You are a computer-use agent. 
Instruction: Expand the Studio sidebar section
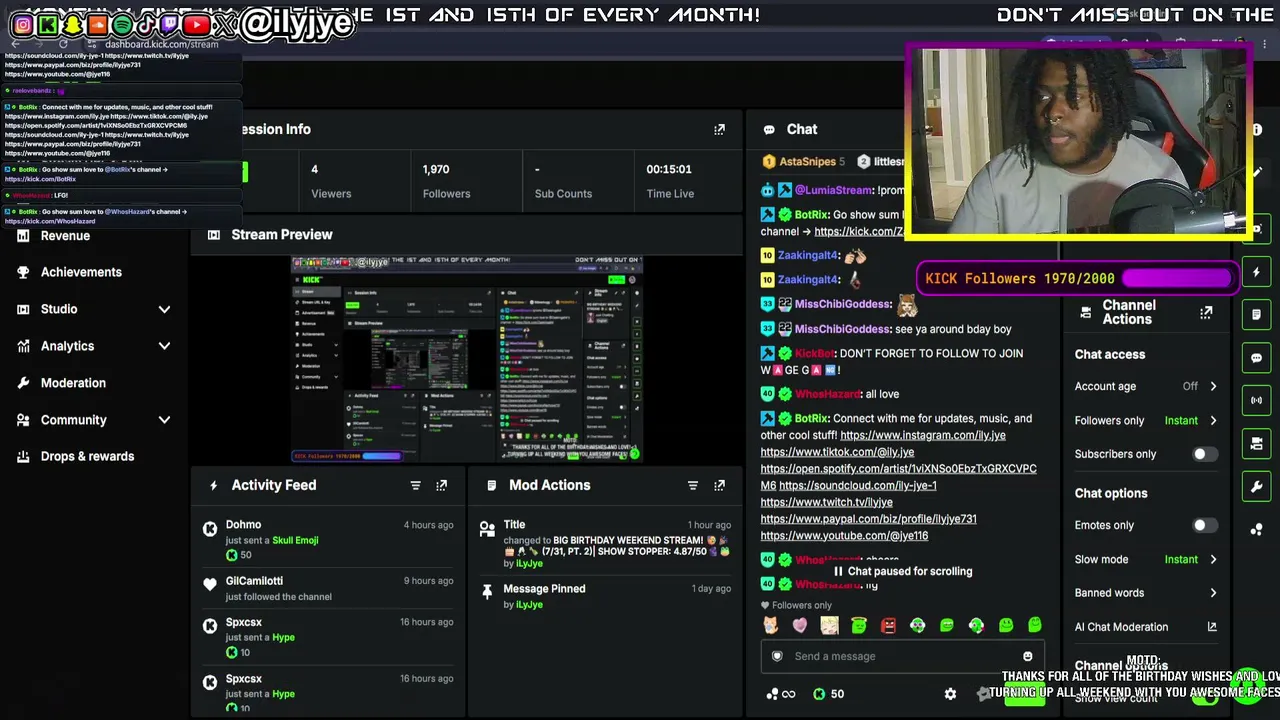coord(164,309)
